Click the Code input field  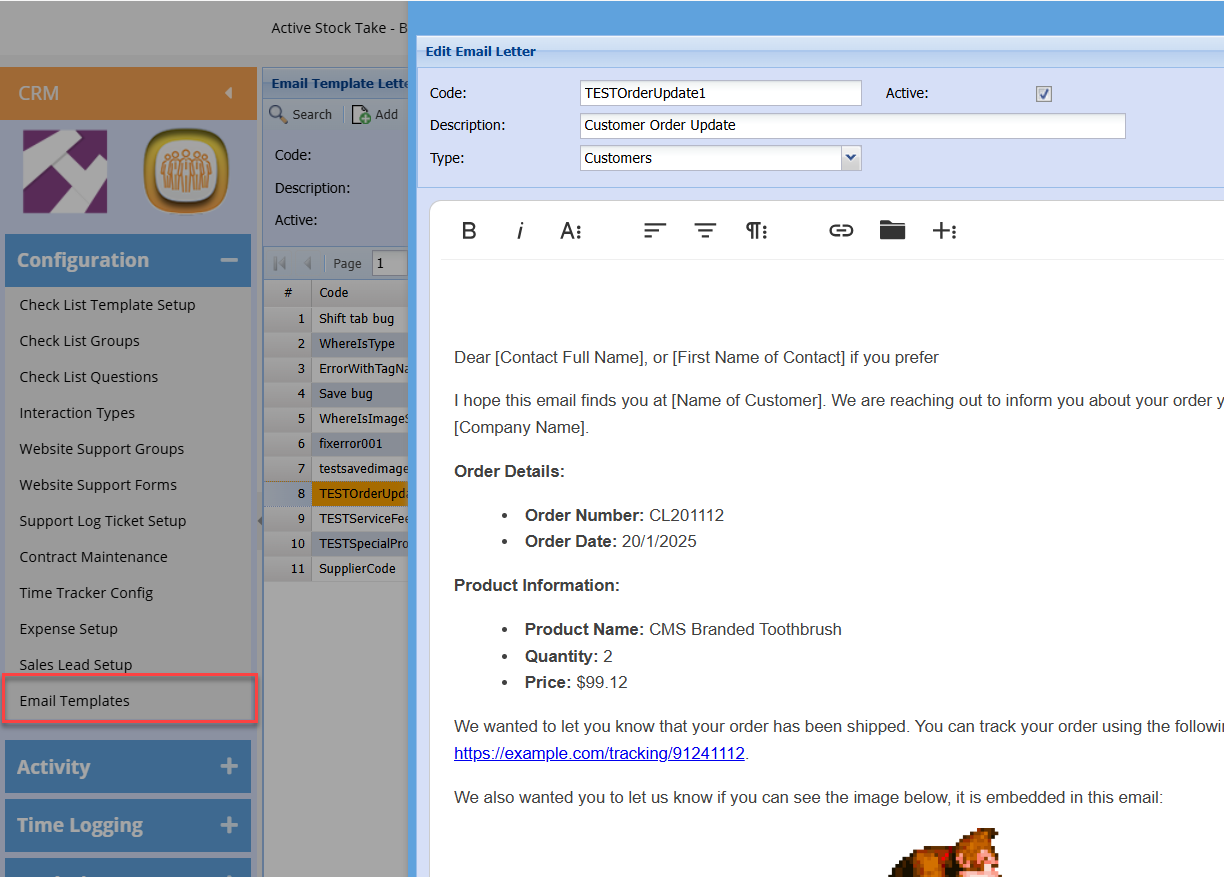pyautogui.click(x=720, y=93)
